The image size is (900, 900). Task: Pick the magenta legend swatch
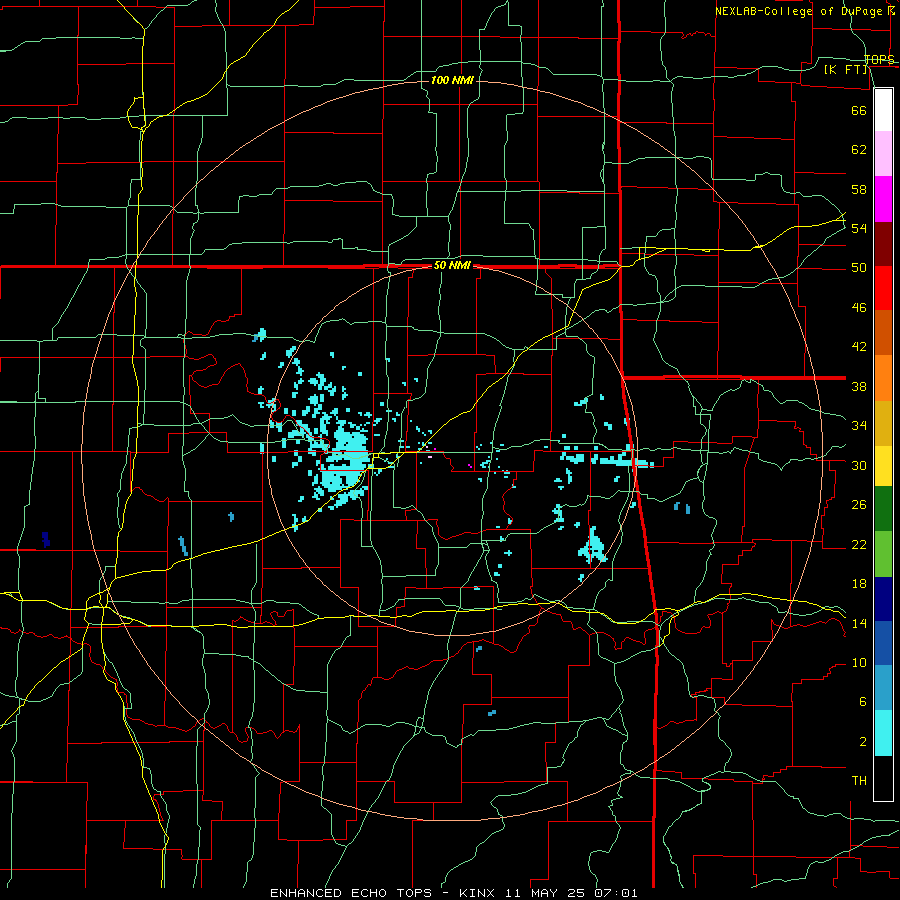pyautogui.click(x=883, y=199)
